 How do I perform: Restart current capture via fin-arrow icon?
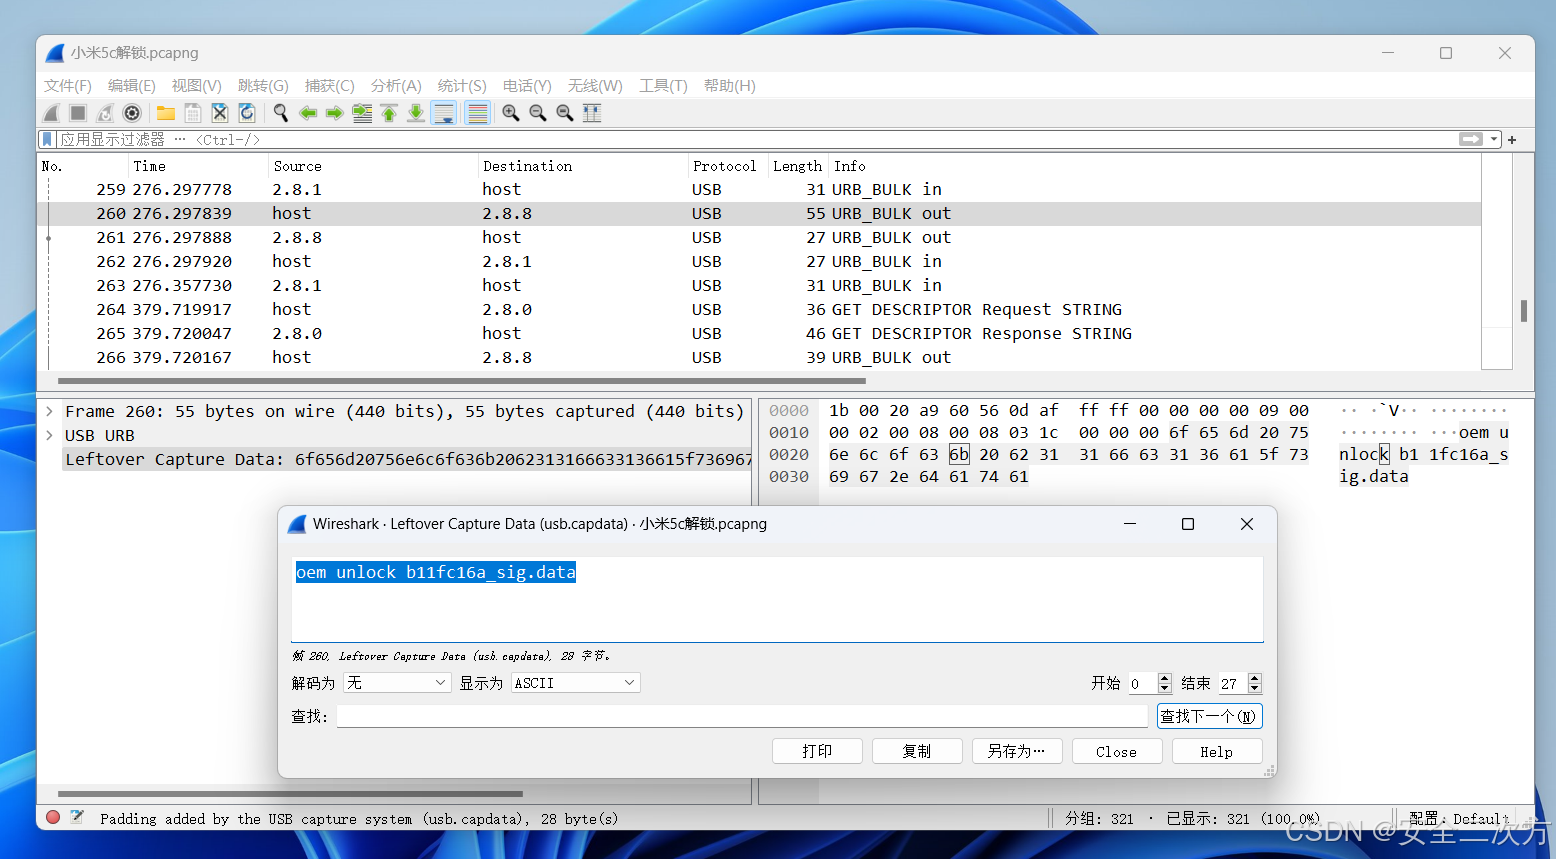[105, 113]
